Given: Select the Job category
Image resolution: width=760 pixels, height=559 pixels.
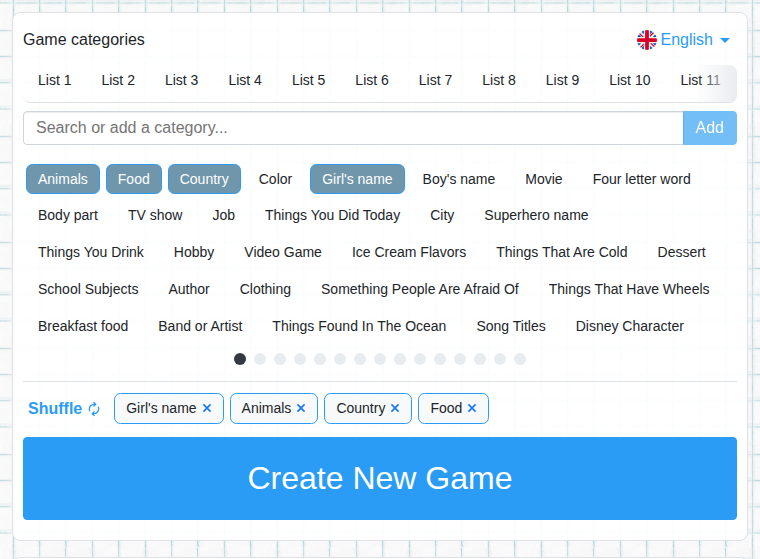Looking at the screenshot, I should [x=223, y=215].
